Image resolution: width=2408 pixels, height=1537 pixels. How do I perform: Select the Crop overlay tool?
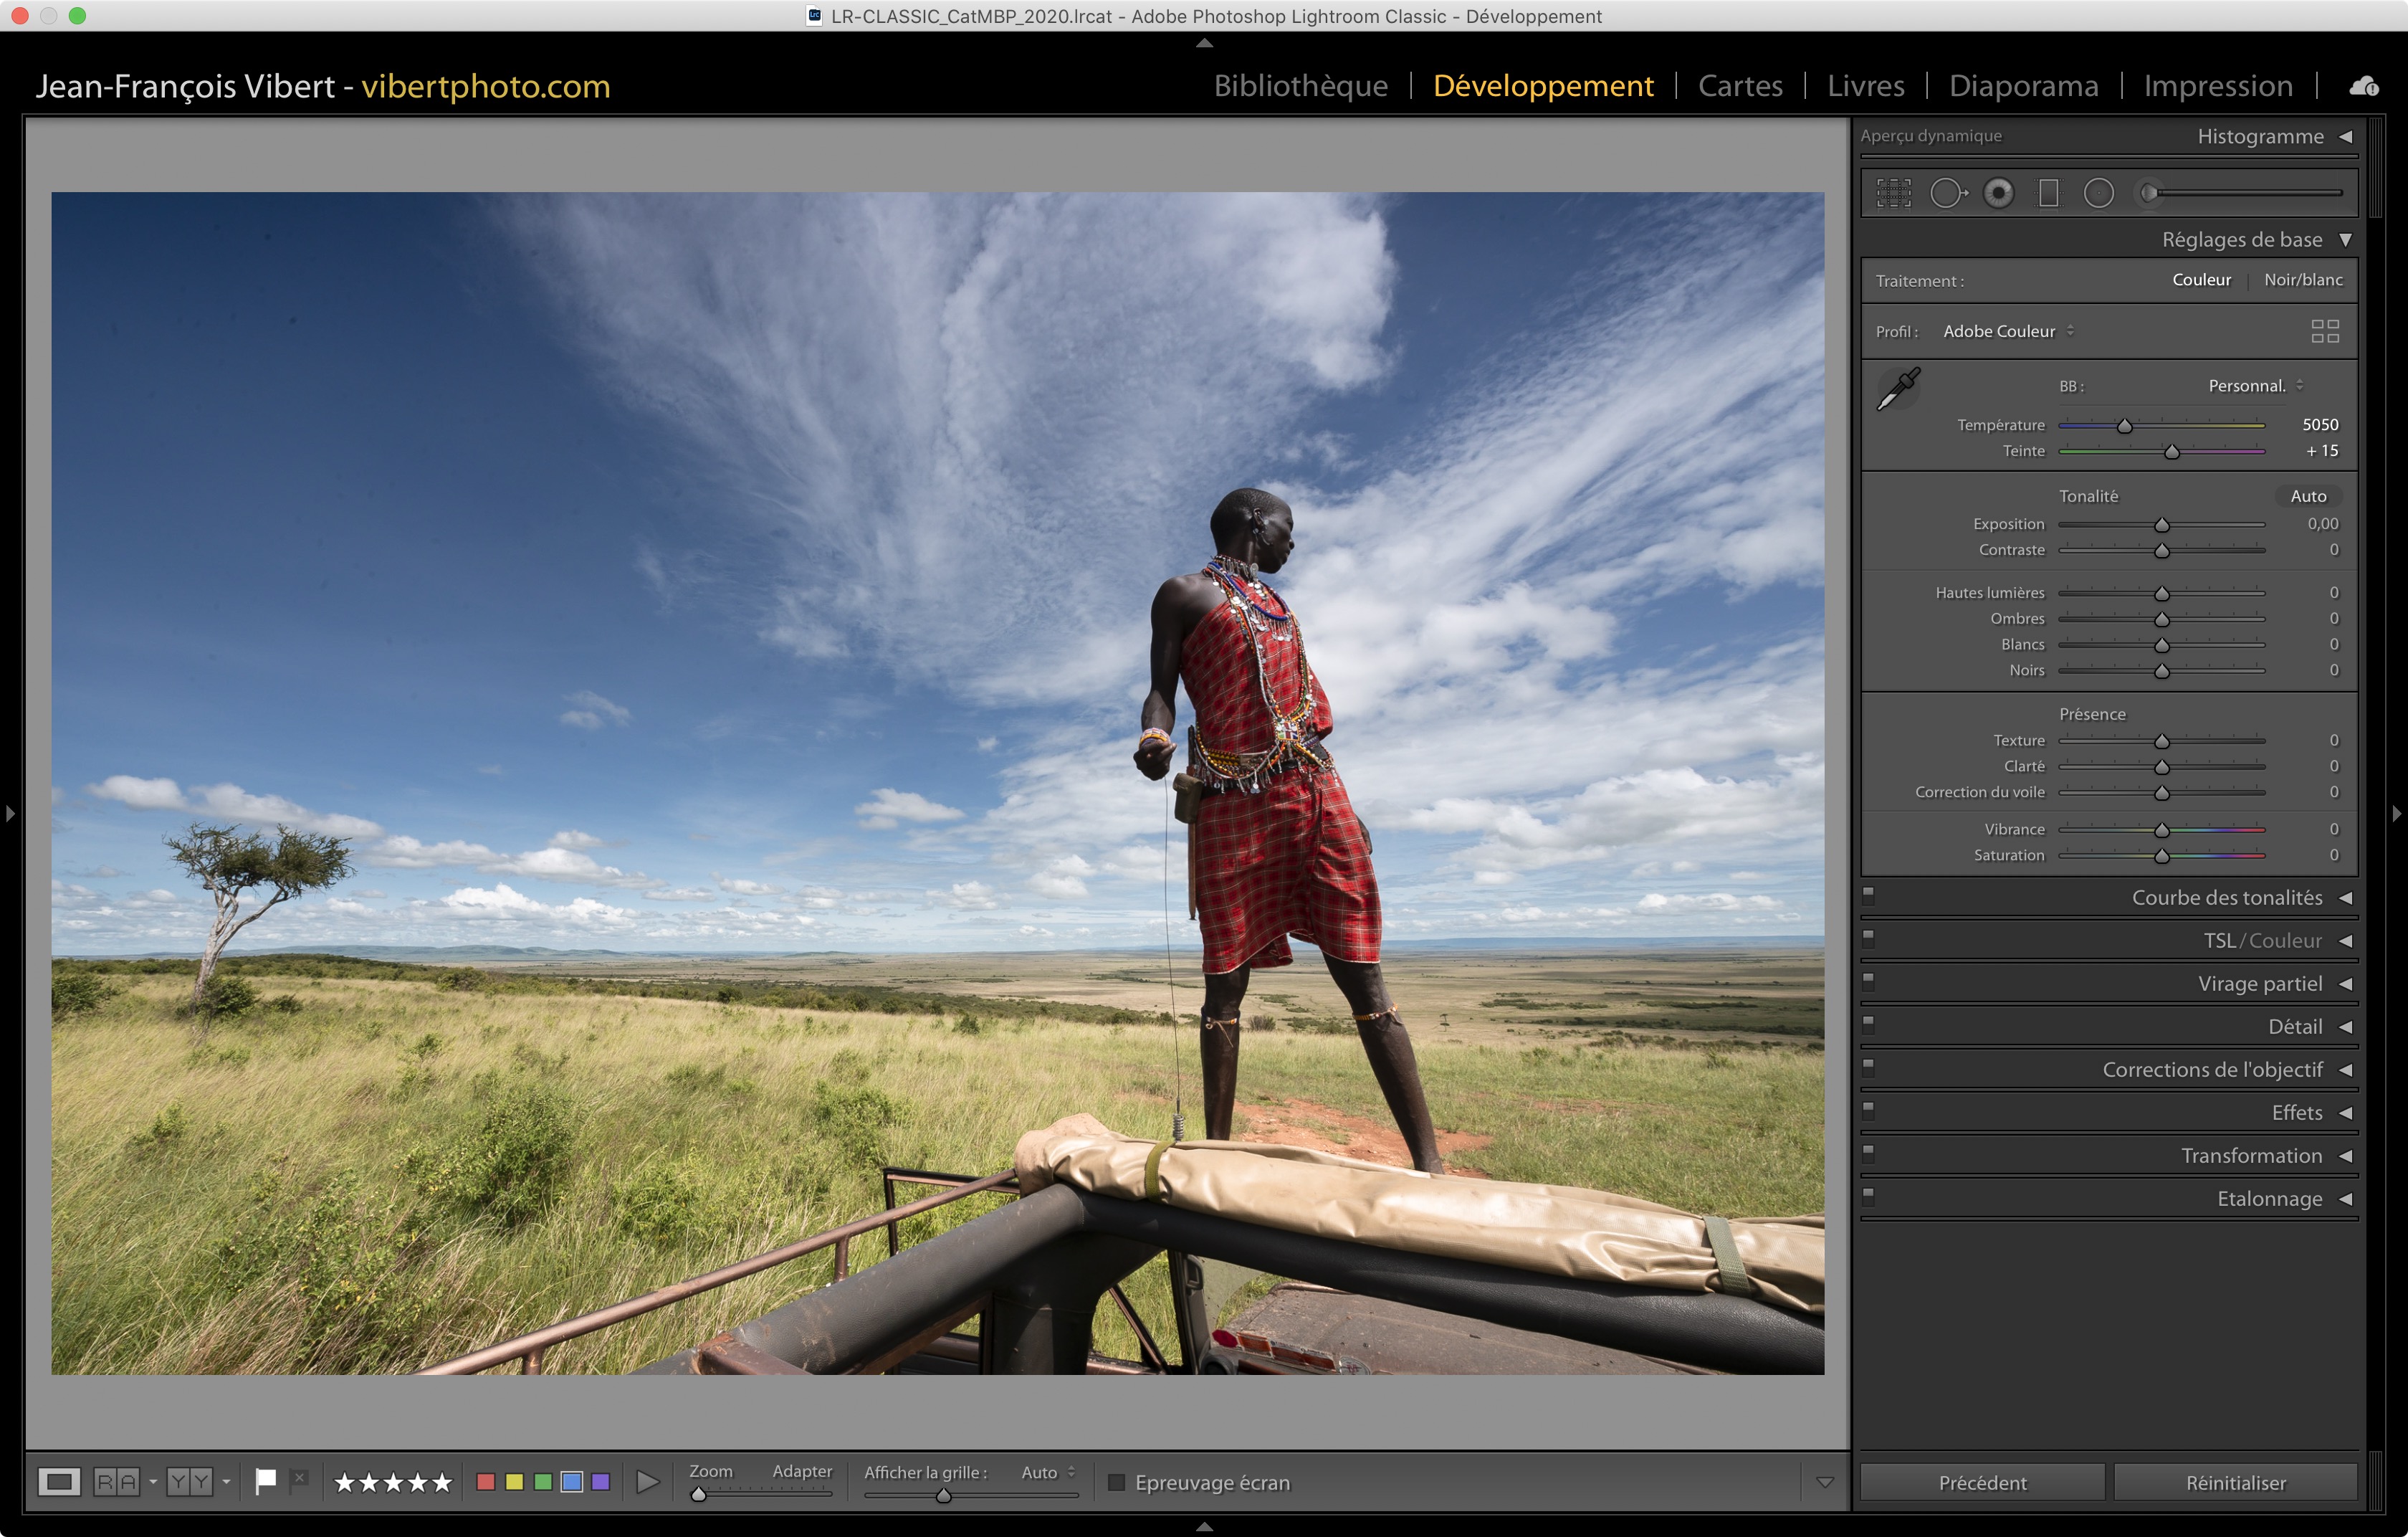(1893, 193)
